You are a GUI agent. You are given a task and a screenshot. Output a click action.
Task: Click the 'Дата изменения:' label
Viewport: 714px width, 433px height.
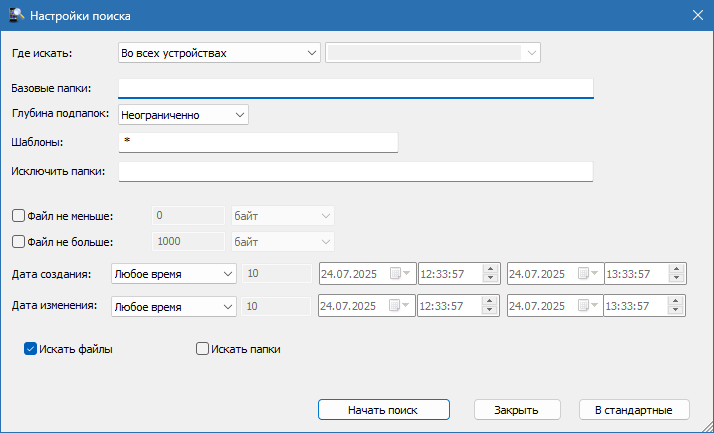coord(55,306)
